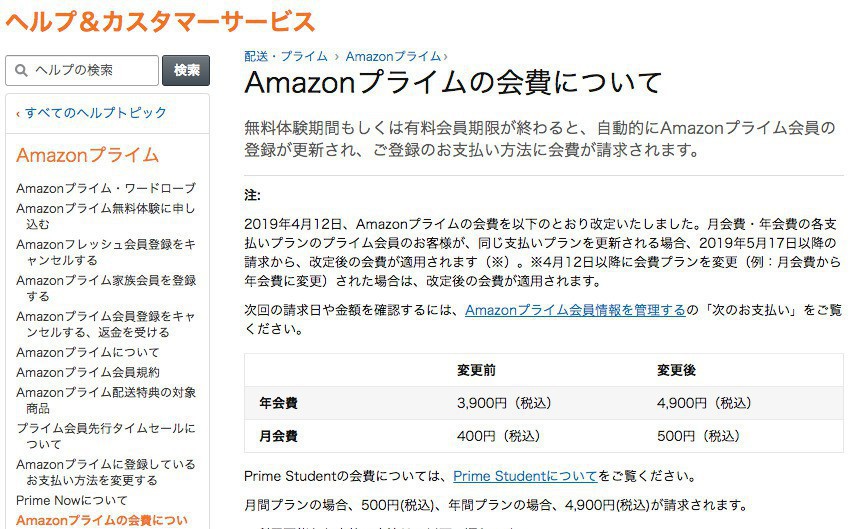861x529 pixels.
Task: Open the Prime Studentについて link
Action: [524, 476]
